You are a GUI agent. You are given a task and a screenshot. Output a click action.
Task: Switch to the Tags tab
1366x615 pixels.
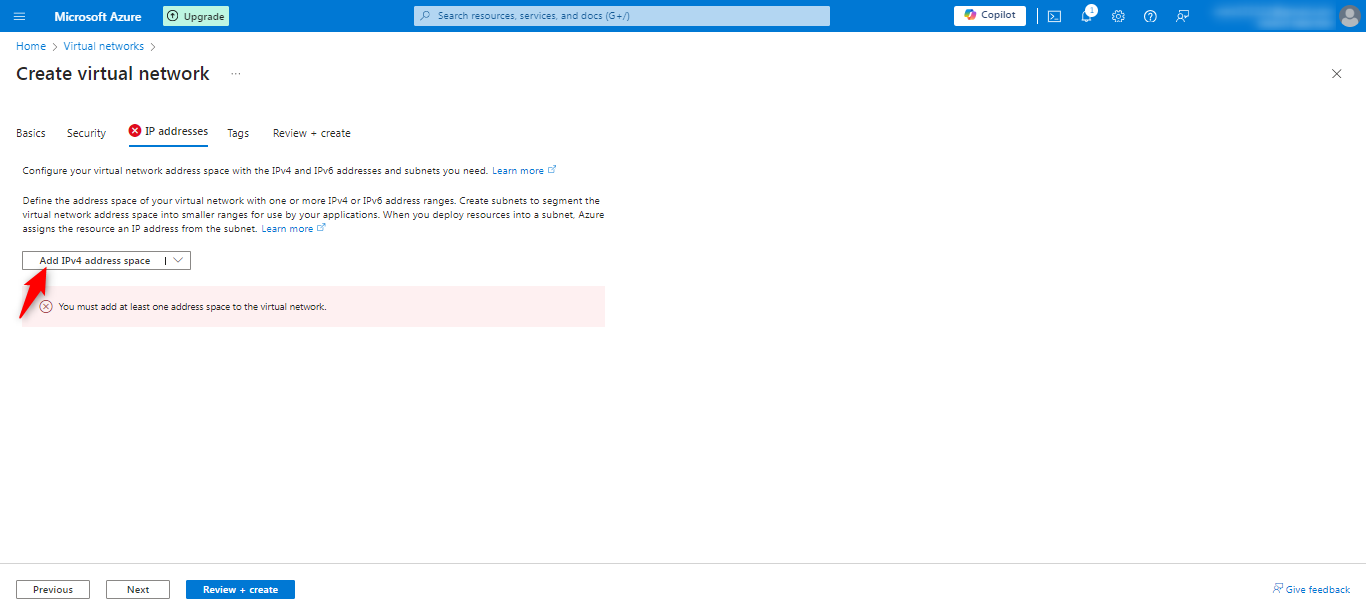238,133
